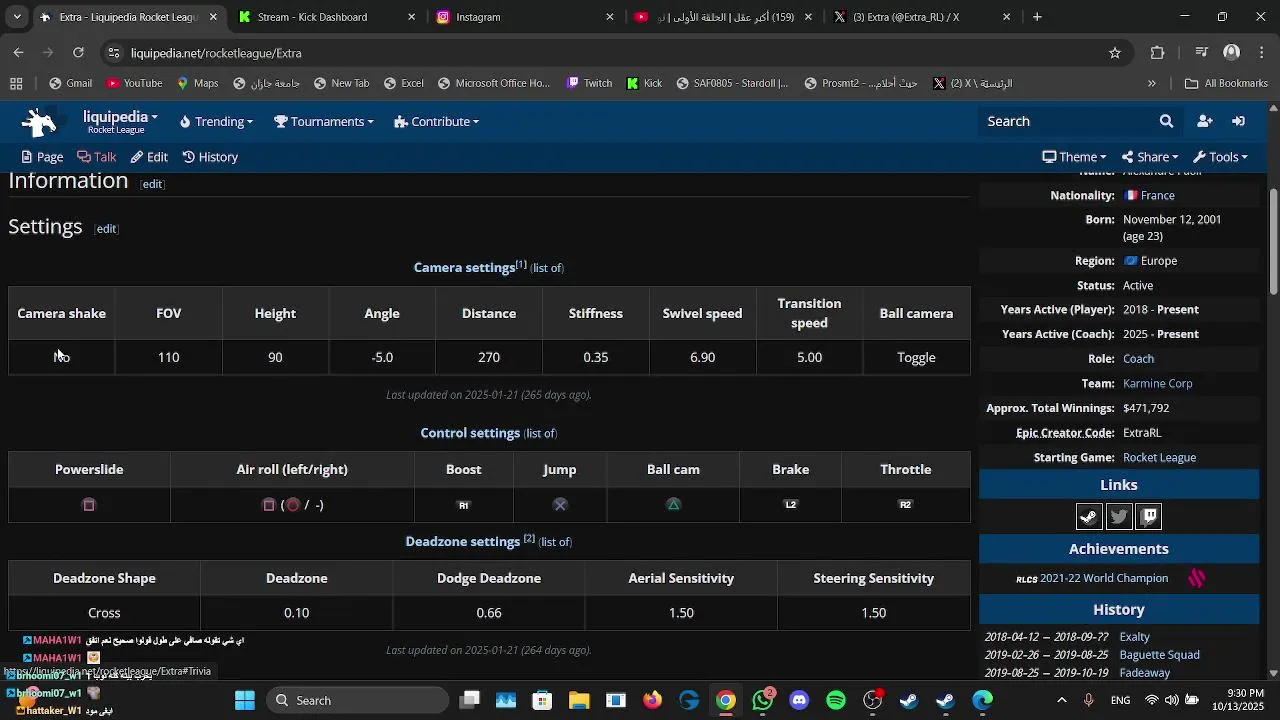This screenshot has width=1280, height=720.
Task: Open Chrome three-dot menu
Action: click(1262, 53)
